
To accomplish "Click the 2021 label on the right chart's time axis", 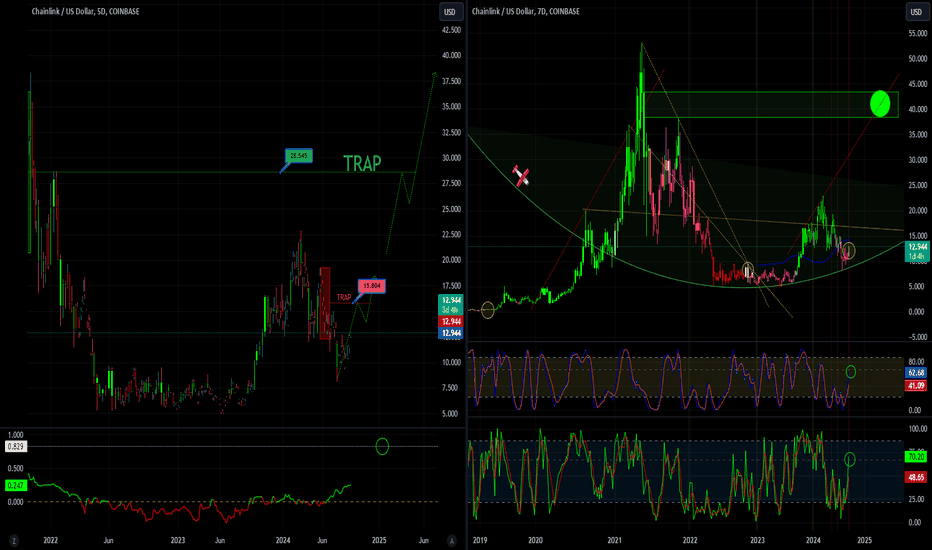I will (615, 540).
